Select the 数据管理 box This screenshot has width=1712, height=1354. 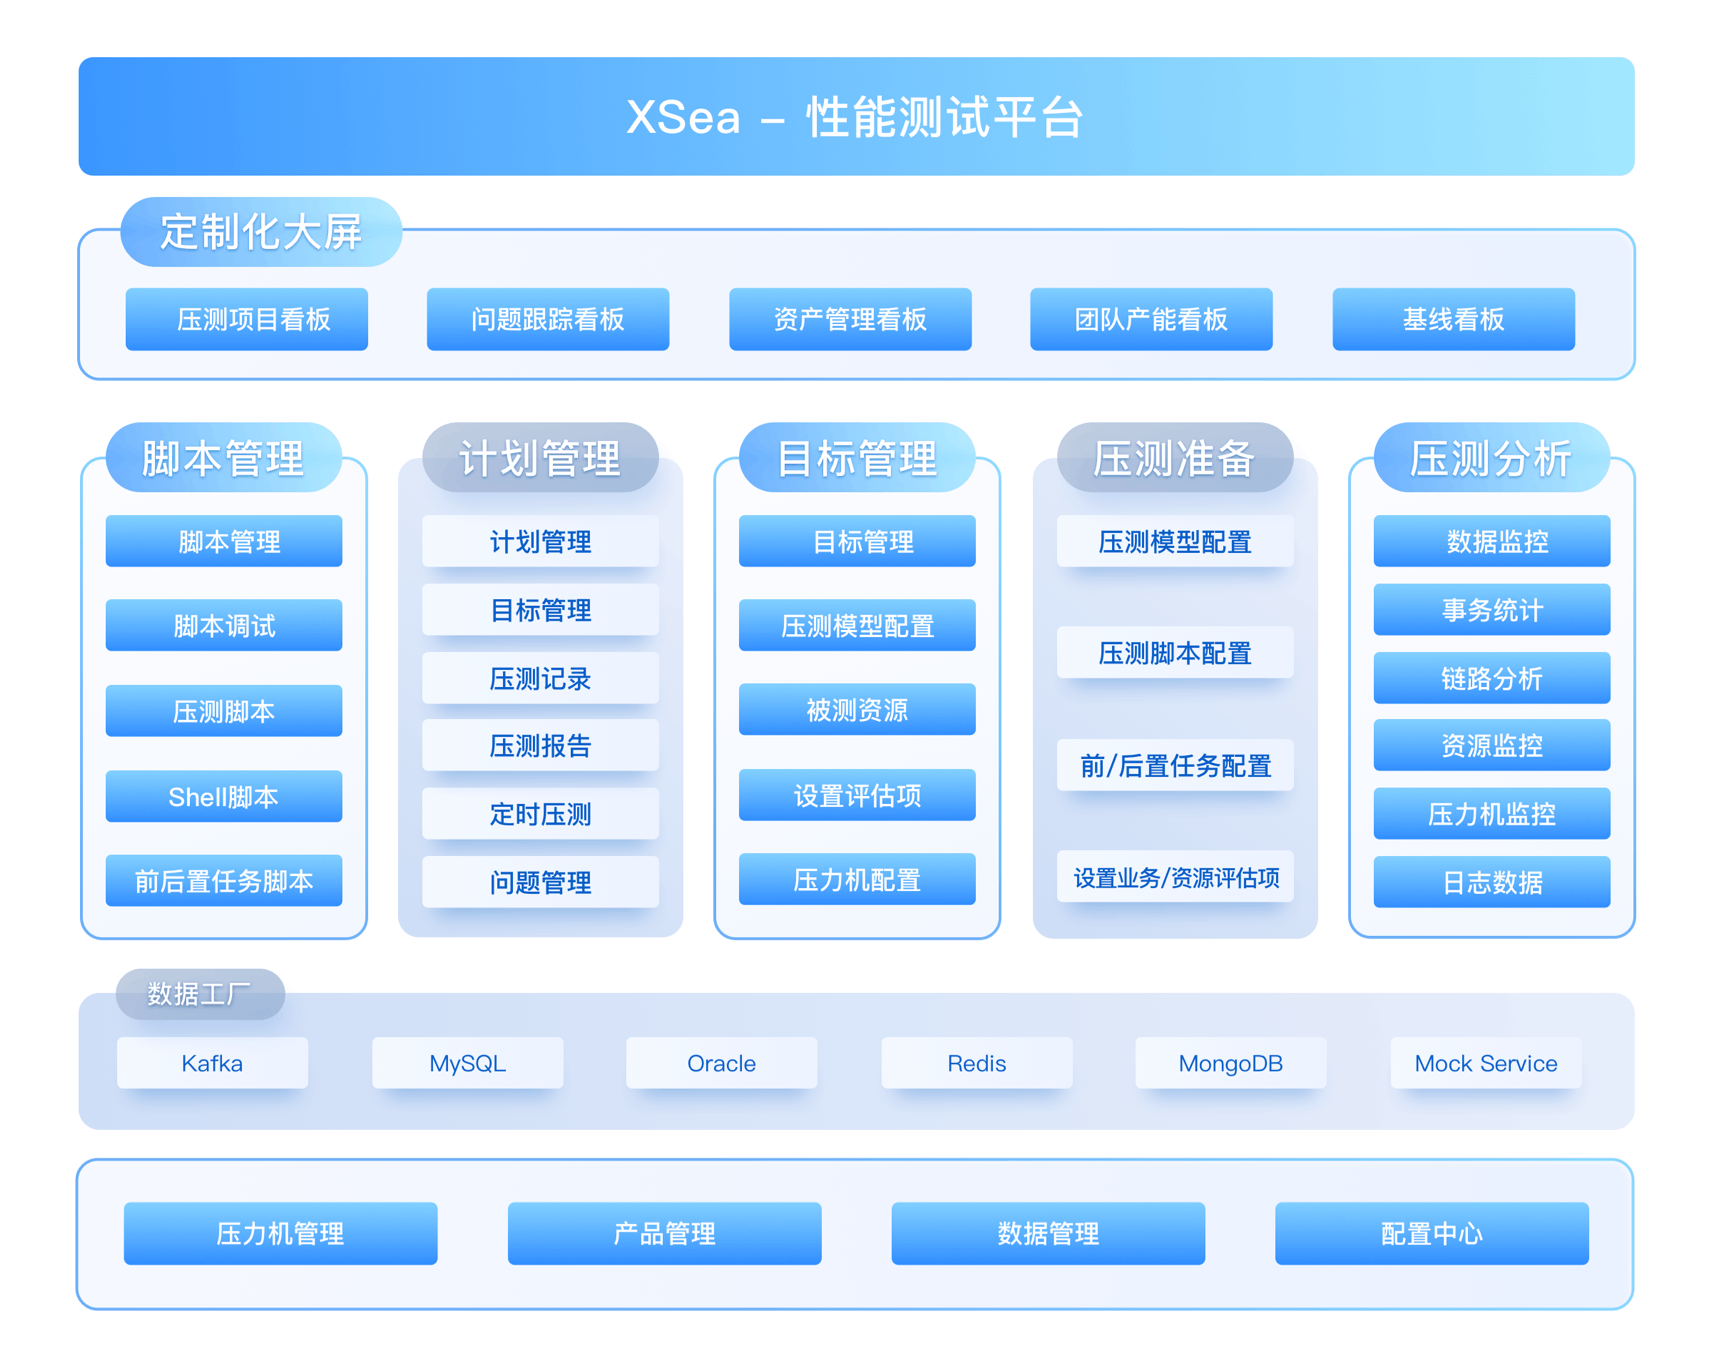pos(1048,1233)
